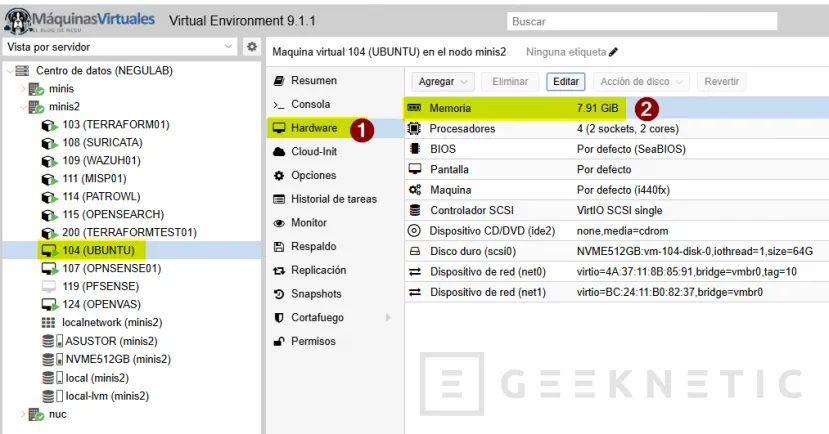Click the Por defecto (SeaBIOS) value

point(631,149)
